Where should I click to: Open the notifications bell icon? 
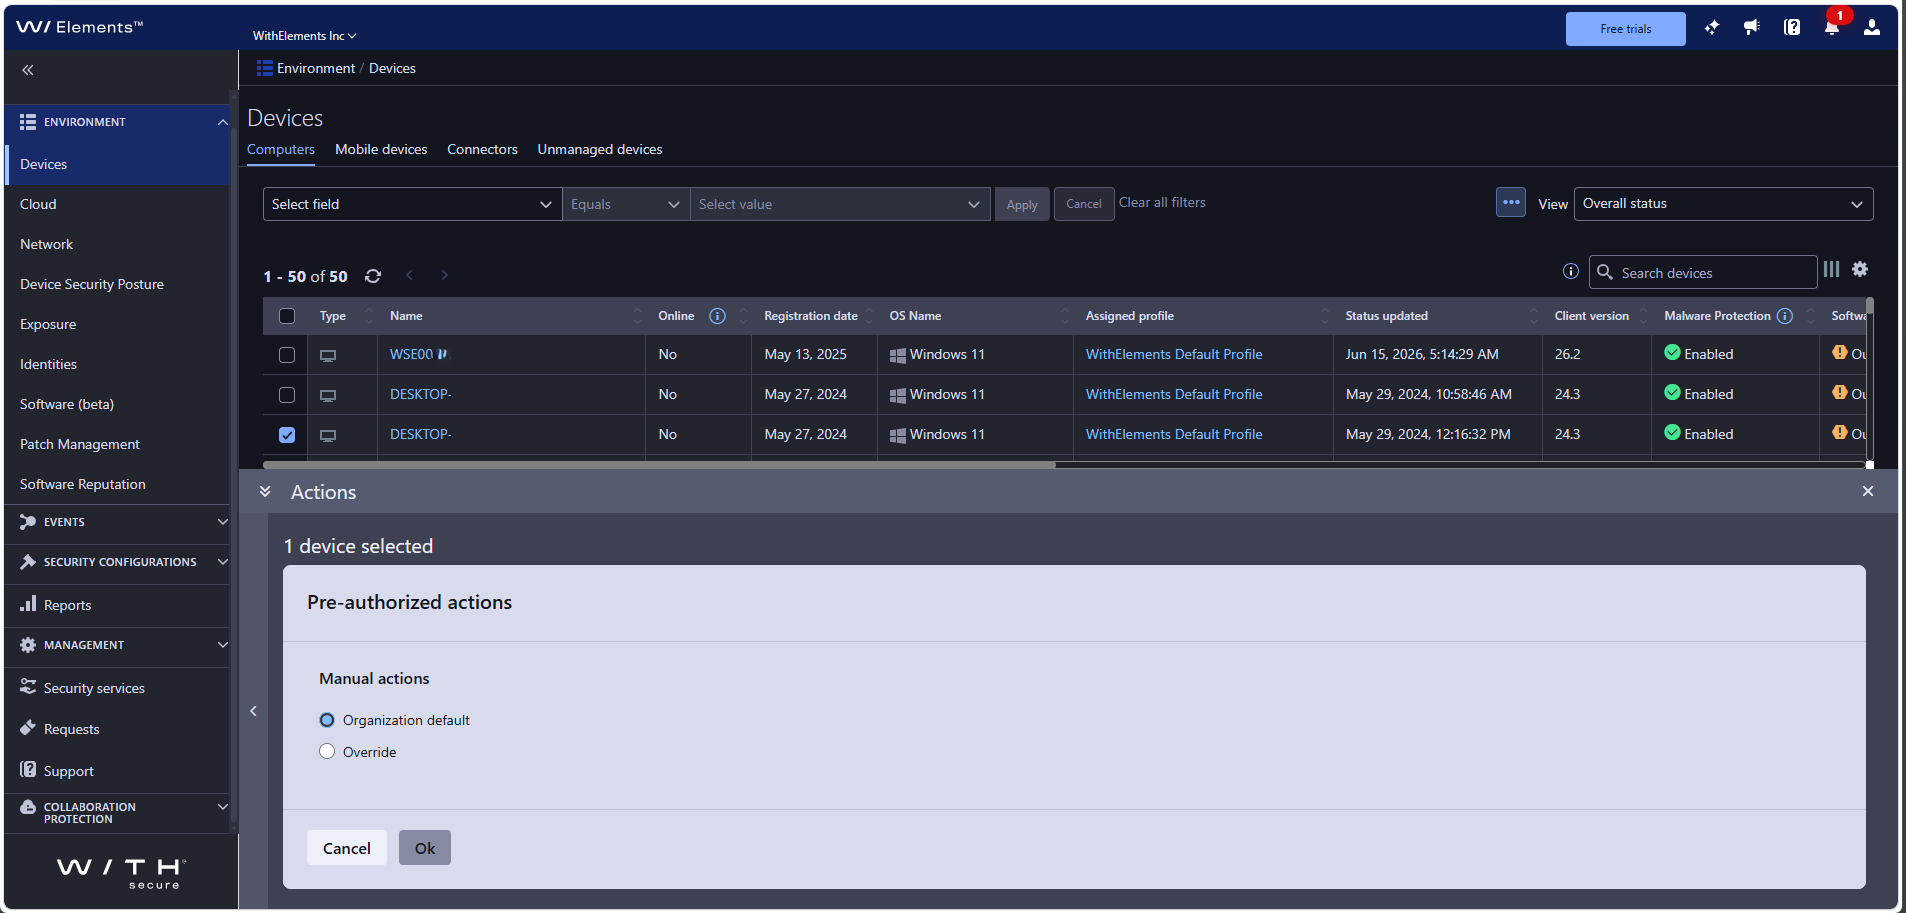[1832, 28]
